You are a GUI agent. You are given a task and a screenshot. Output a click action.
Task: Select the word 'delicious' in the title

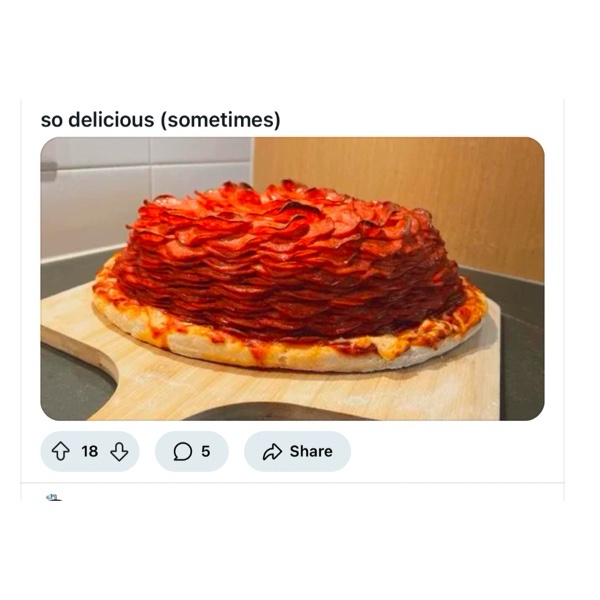(111, 119)
